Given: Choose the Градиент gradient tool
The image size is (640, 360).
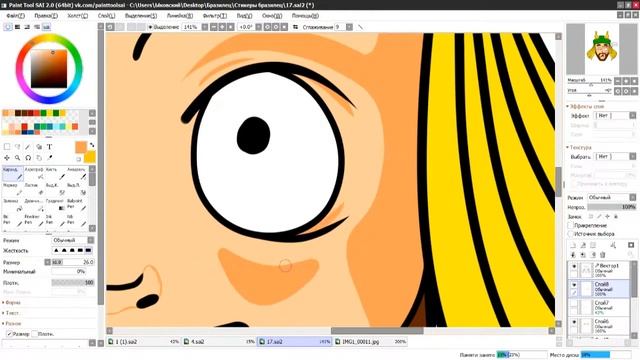Looking at the screenshot, I should pos(56,205).
